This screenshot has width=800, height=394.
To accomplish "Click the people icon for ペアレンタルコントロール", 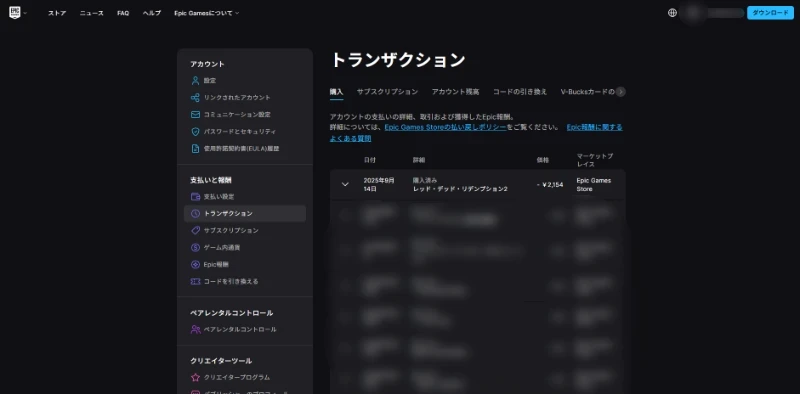I will click(195, 329).
